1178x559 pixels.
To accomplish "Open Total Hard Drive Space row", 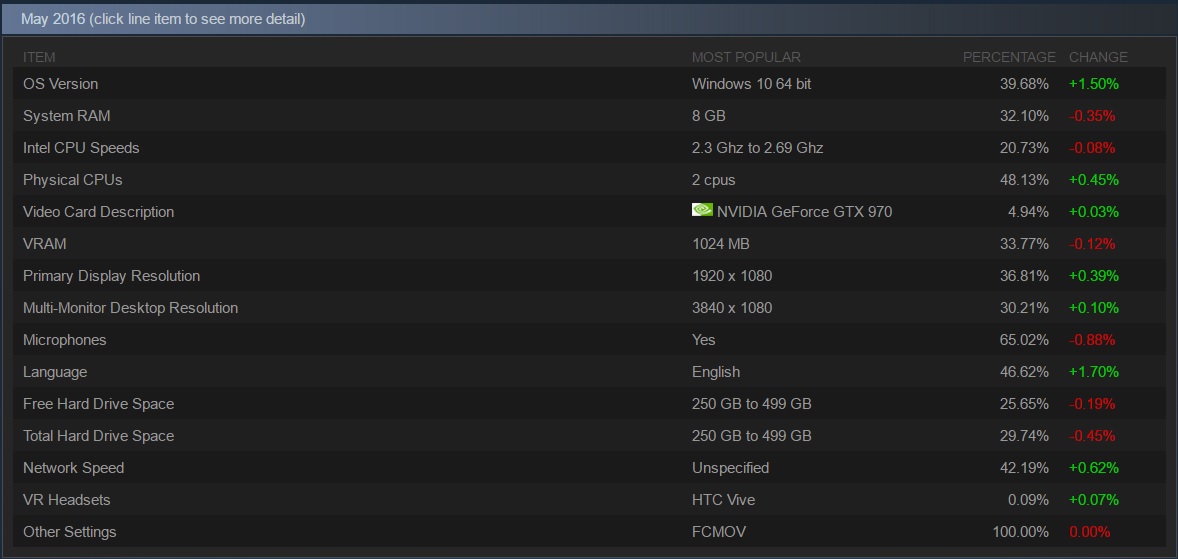I will pyautogui.click(x=98, y=436).
